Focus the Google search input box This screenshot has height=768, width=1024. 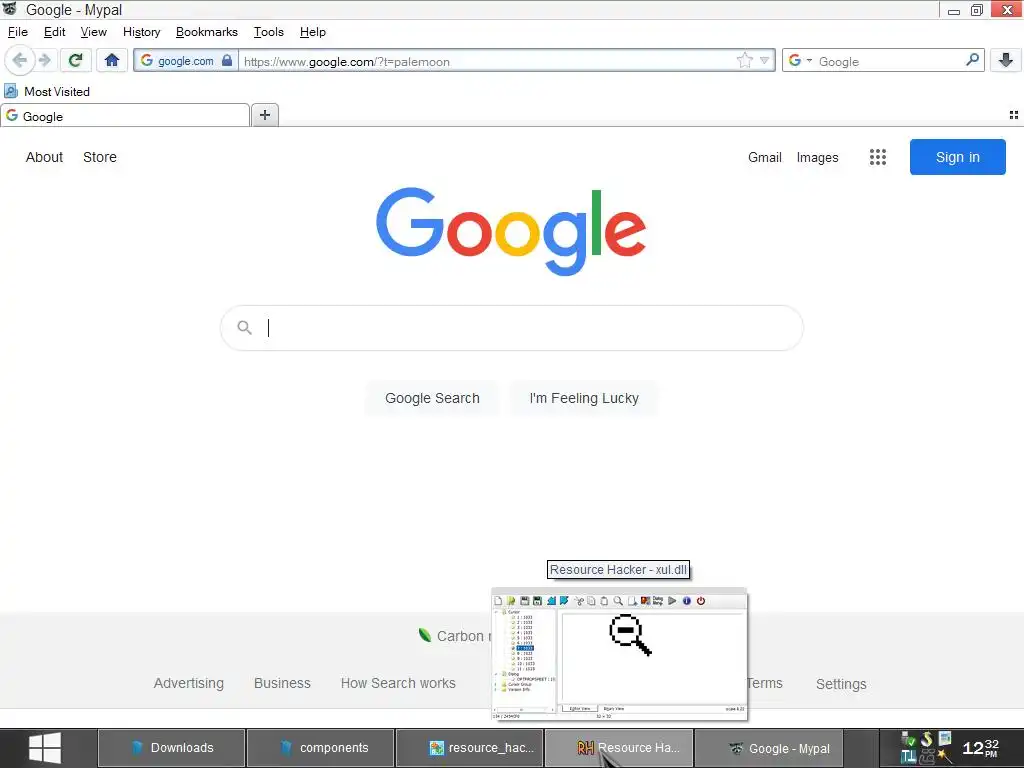[x=511, y=328]
